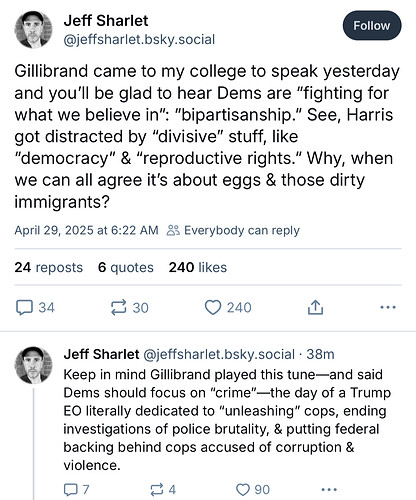Share the main post via share icon
The width and height of the screenshot is (416, 500).
pyautogui.click(x=315, y=307)
